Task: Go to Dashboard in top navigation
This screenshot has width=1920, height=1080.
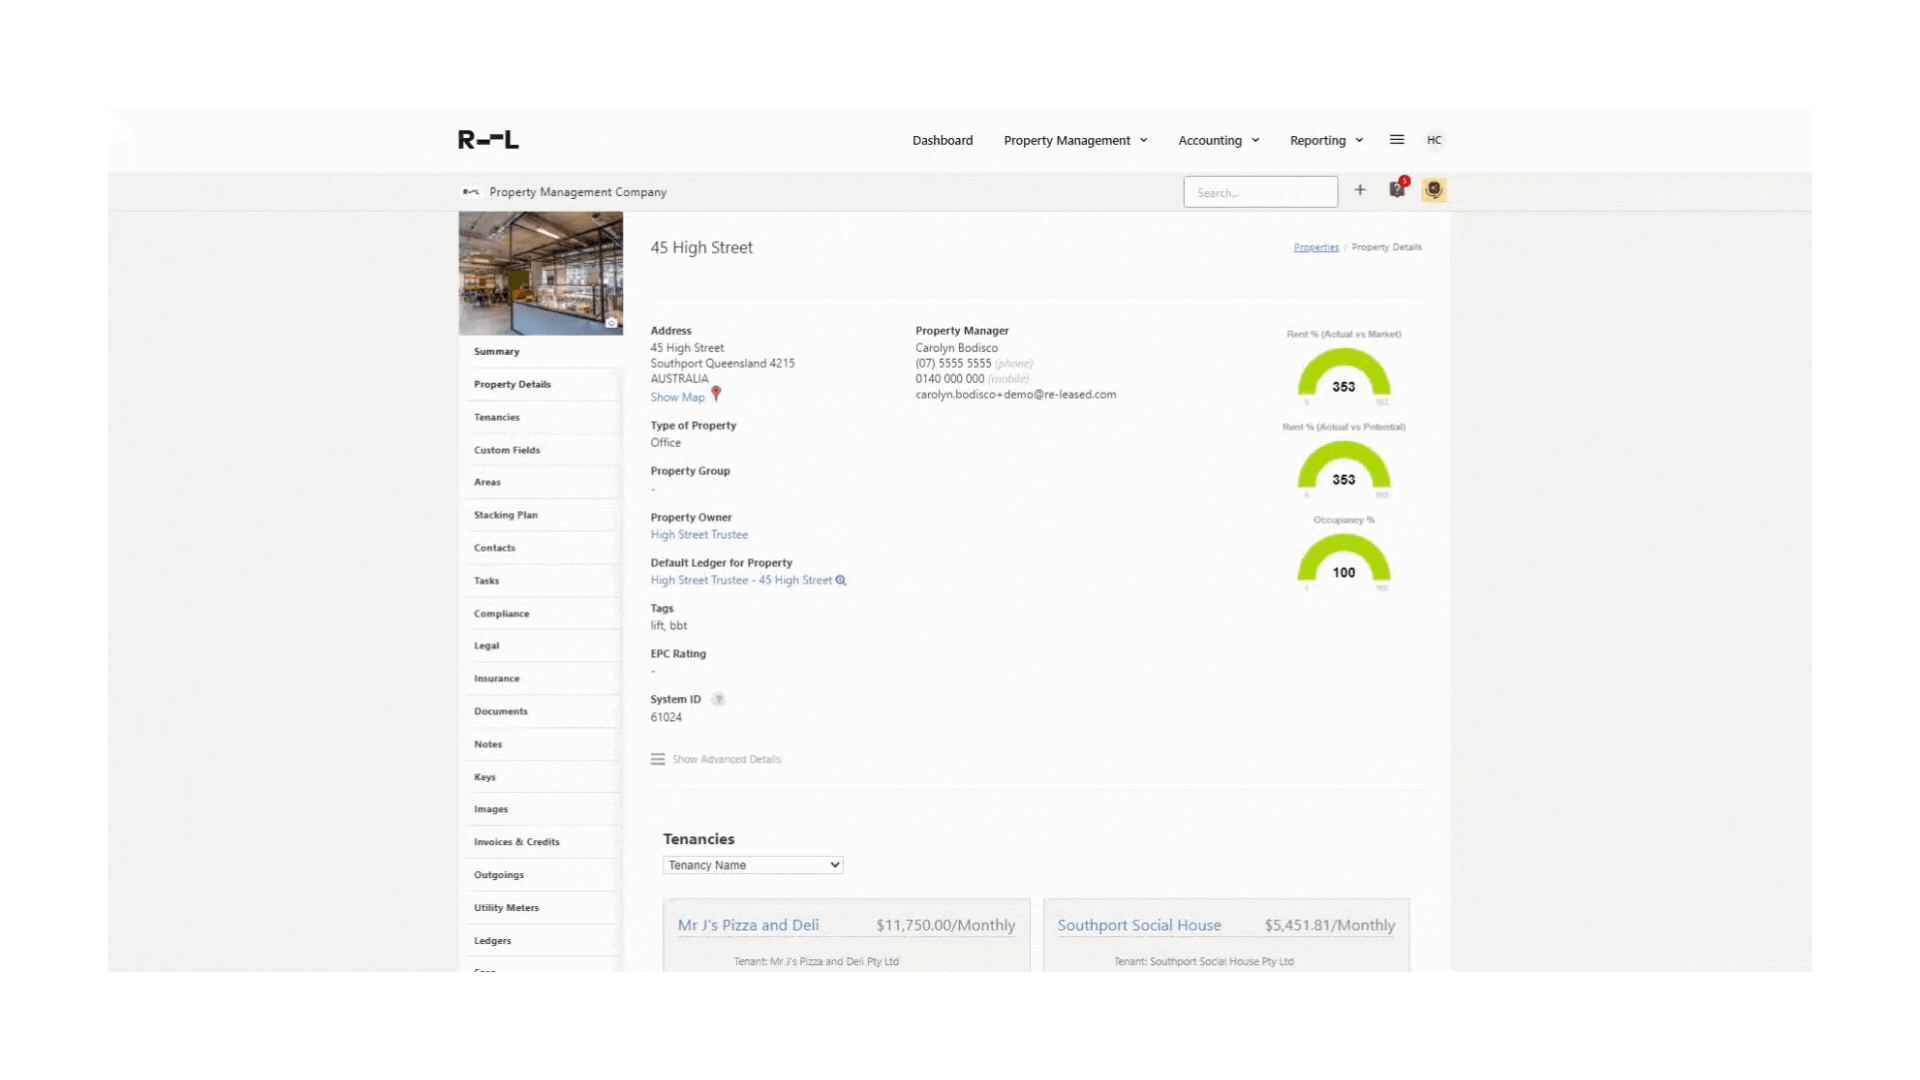Action: click(x=942, y=140)
